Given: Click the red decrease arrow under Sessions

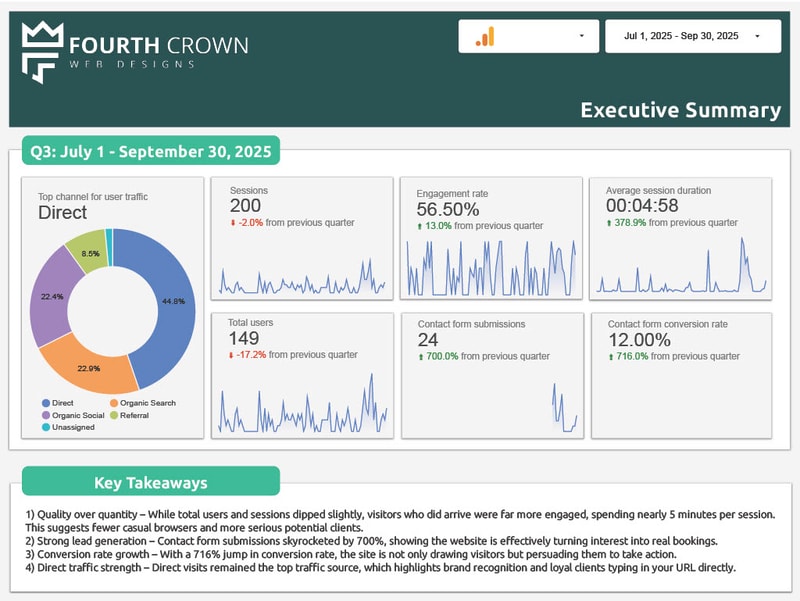Looking at the screenshot, I should coord(233,222).
